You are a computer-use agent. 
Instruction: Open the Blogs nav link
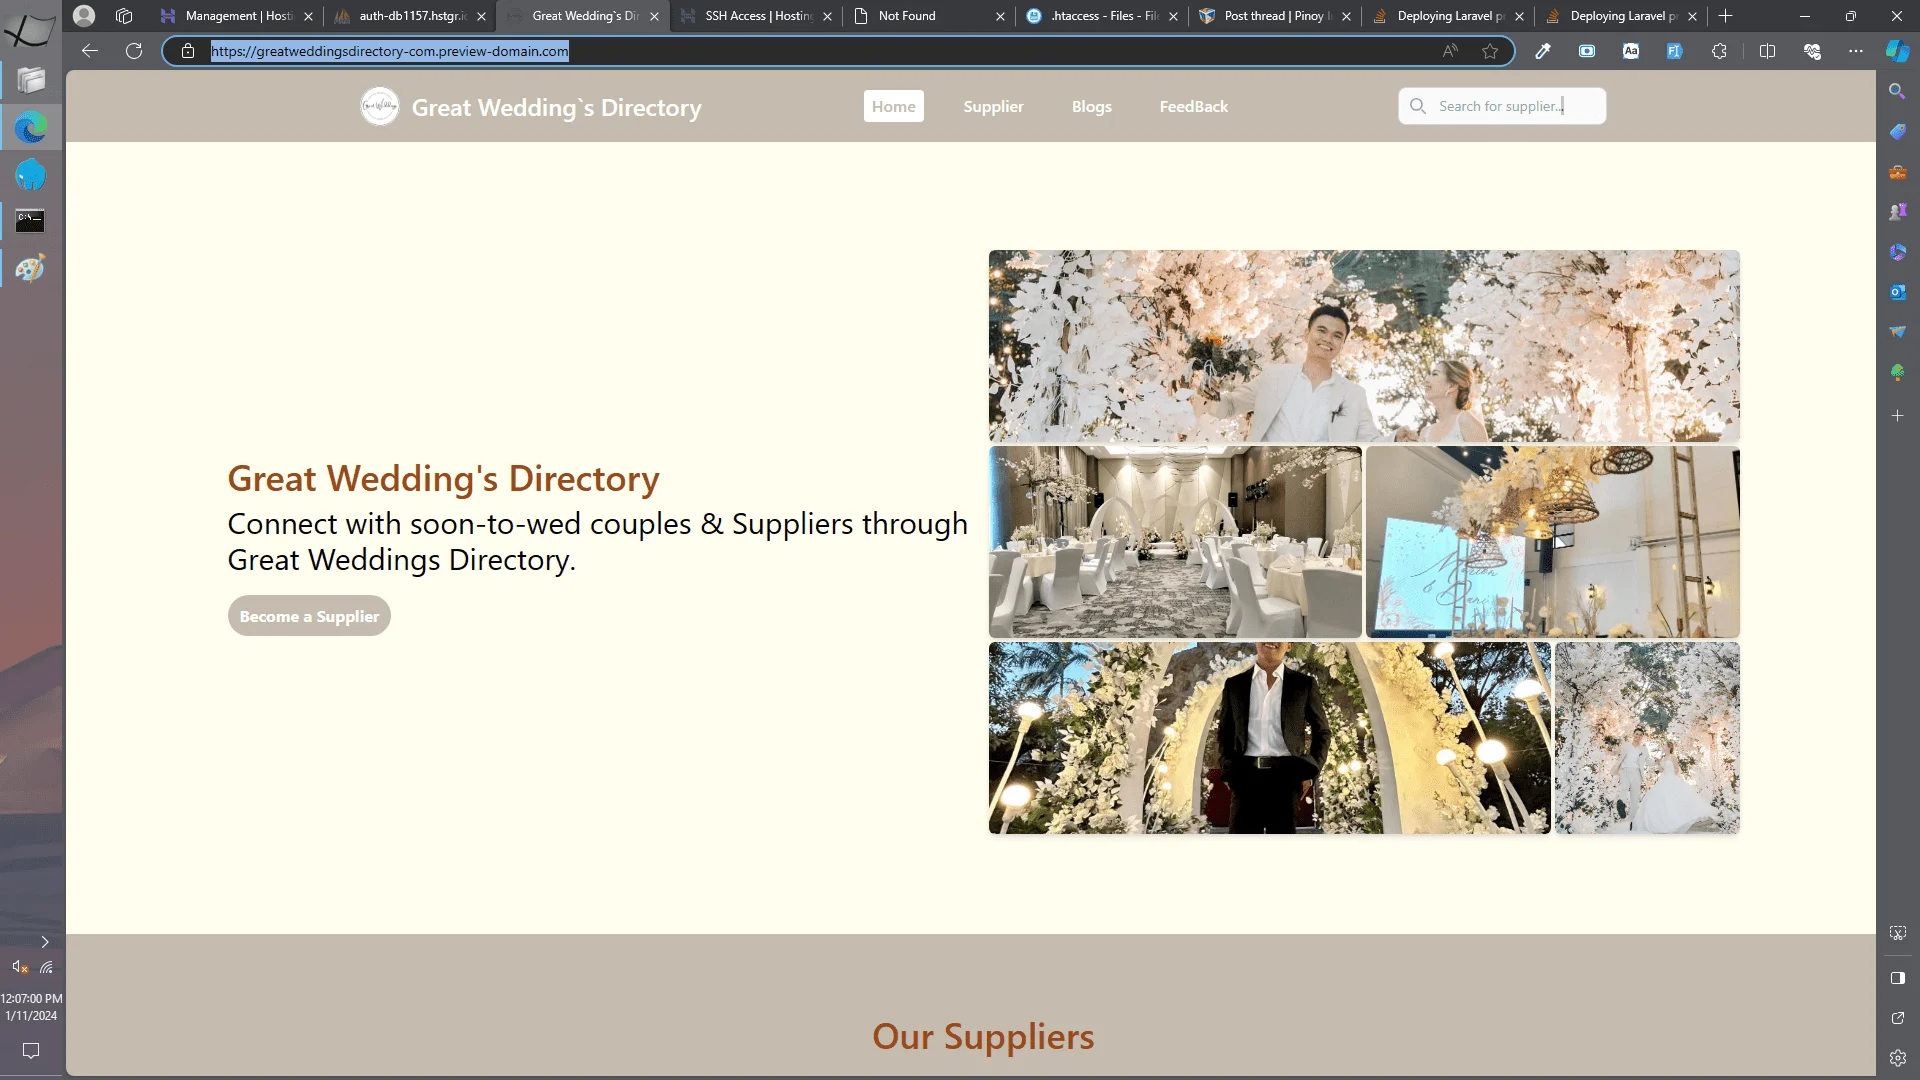[x=1091, y=106]
